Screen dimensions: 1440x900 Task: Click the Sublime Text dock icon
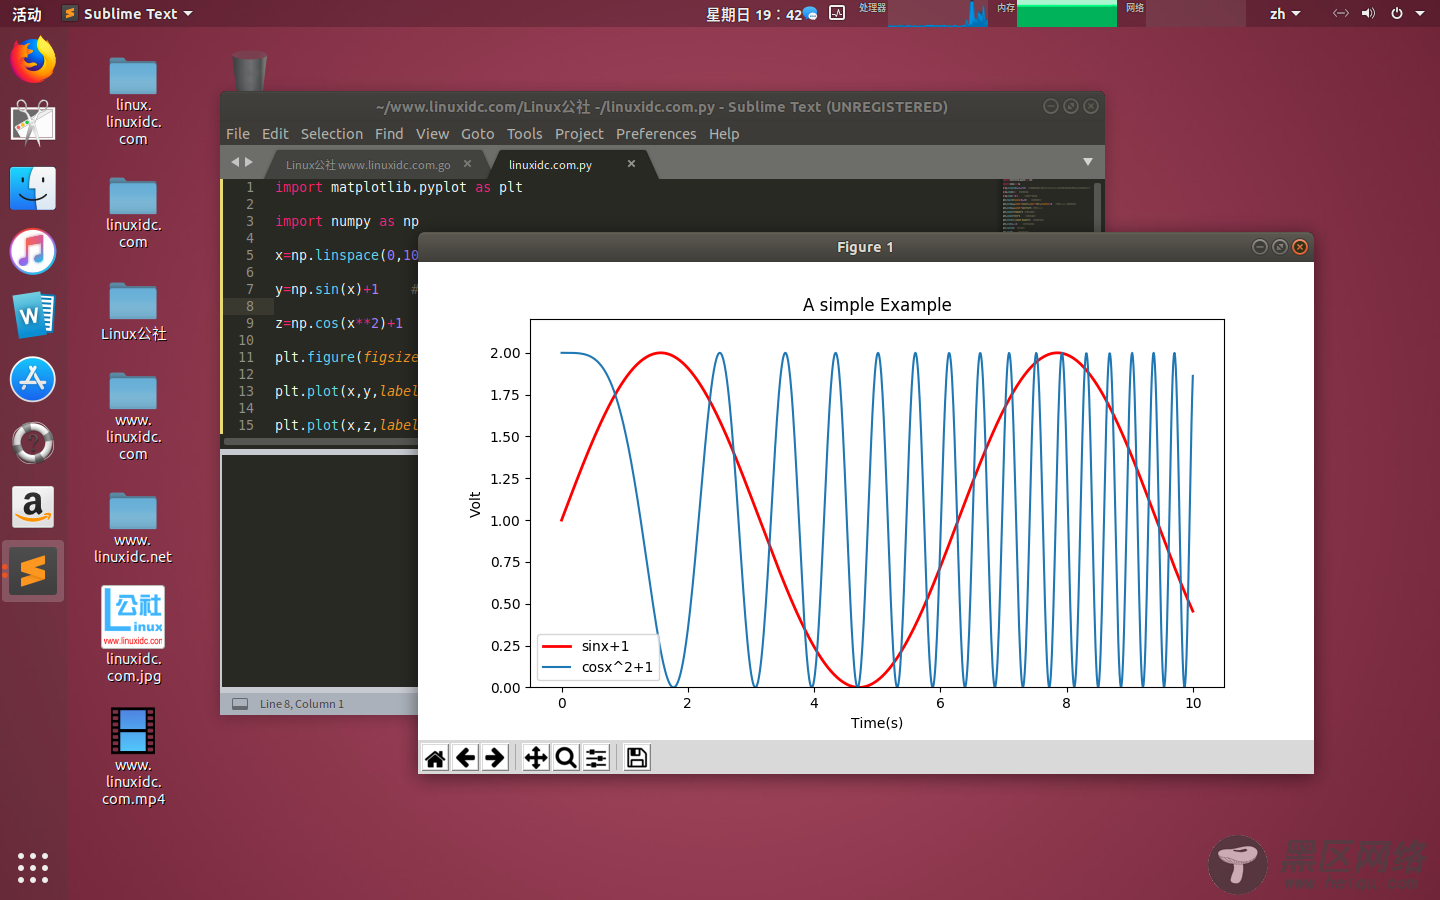tap(33, 571)
